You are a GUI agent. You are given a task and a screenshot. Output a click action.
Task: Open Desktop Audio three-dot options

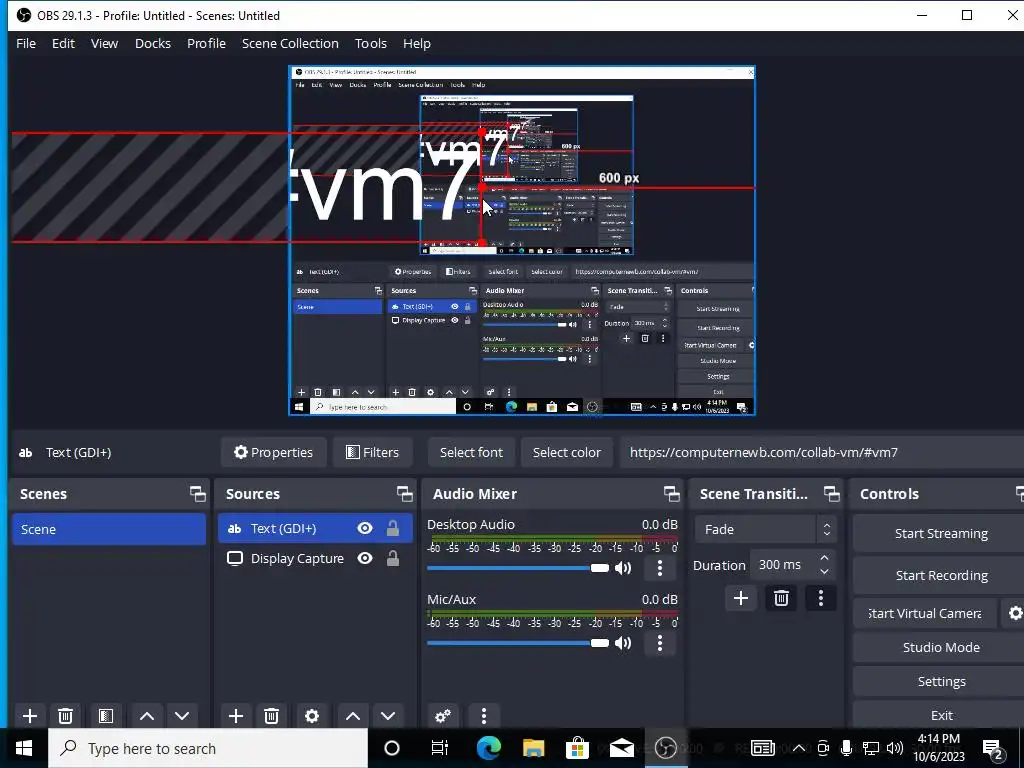(660, 568)
